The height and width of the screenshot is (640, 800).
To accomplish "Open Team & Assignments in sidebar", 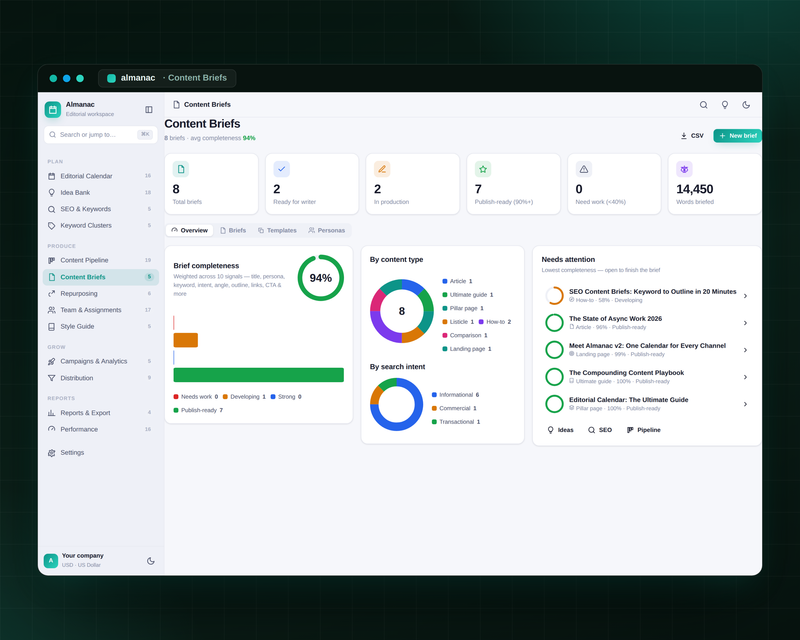I will click(x=101, y=310).
